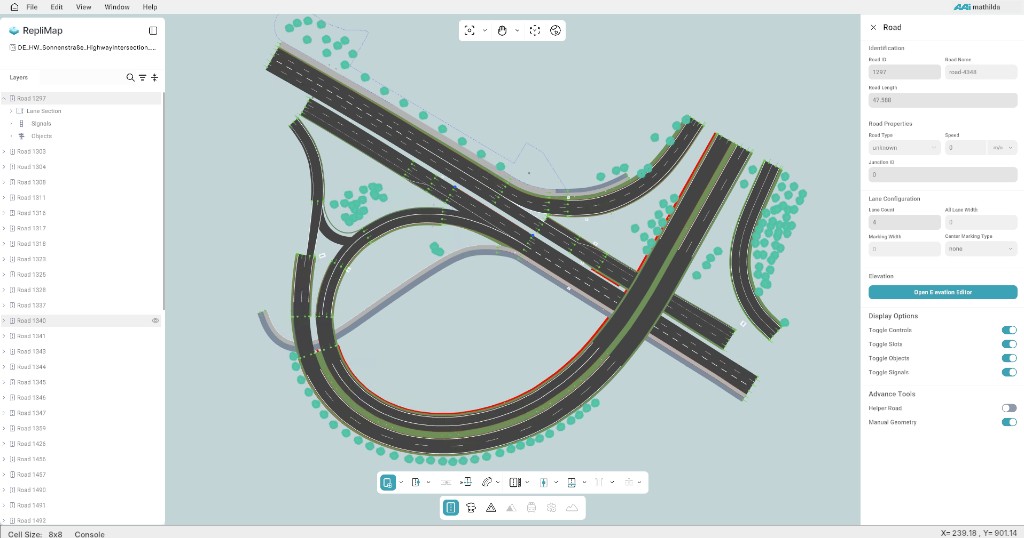Click the Marking Width field
The image size is (1024, 538).
point(904,249)
